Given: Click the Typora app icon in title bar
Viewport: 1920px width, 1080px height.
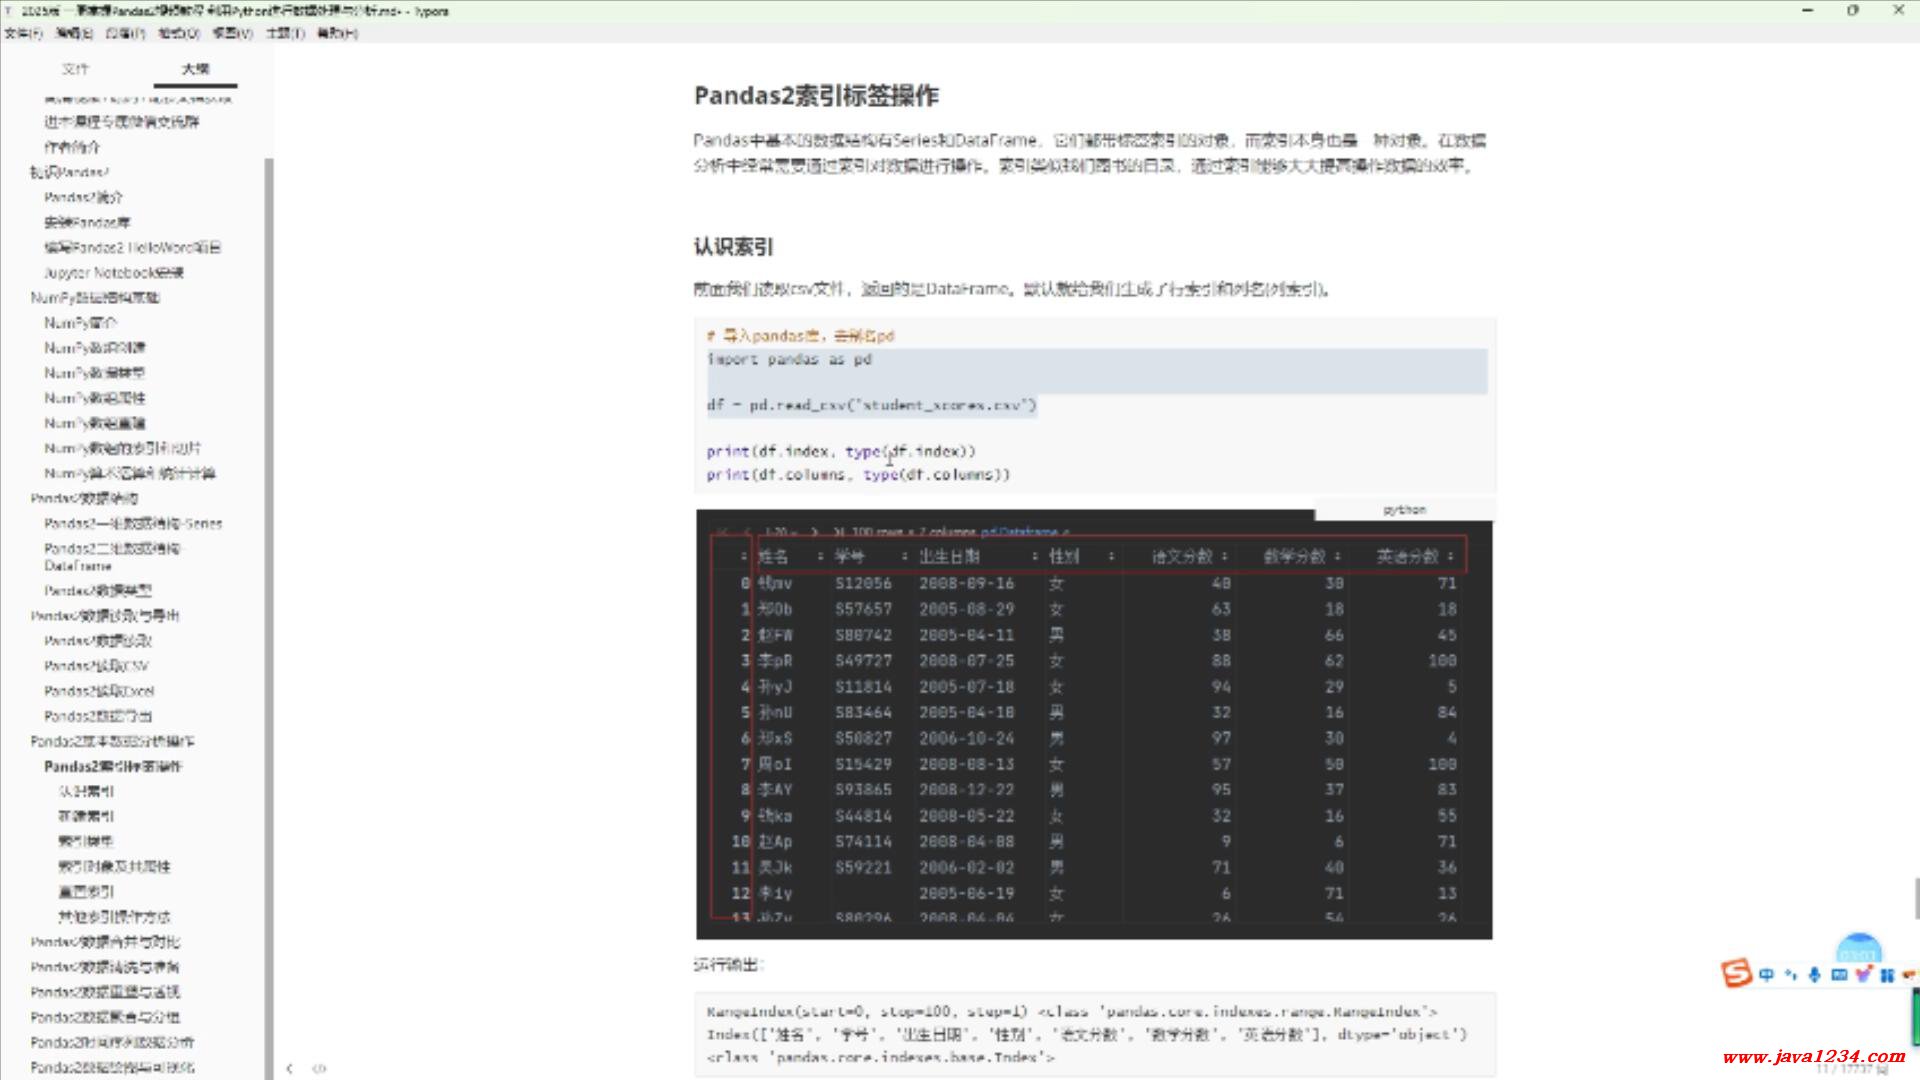Looking at the screenshot, I should 9,11.
